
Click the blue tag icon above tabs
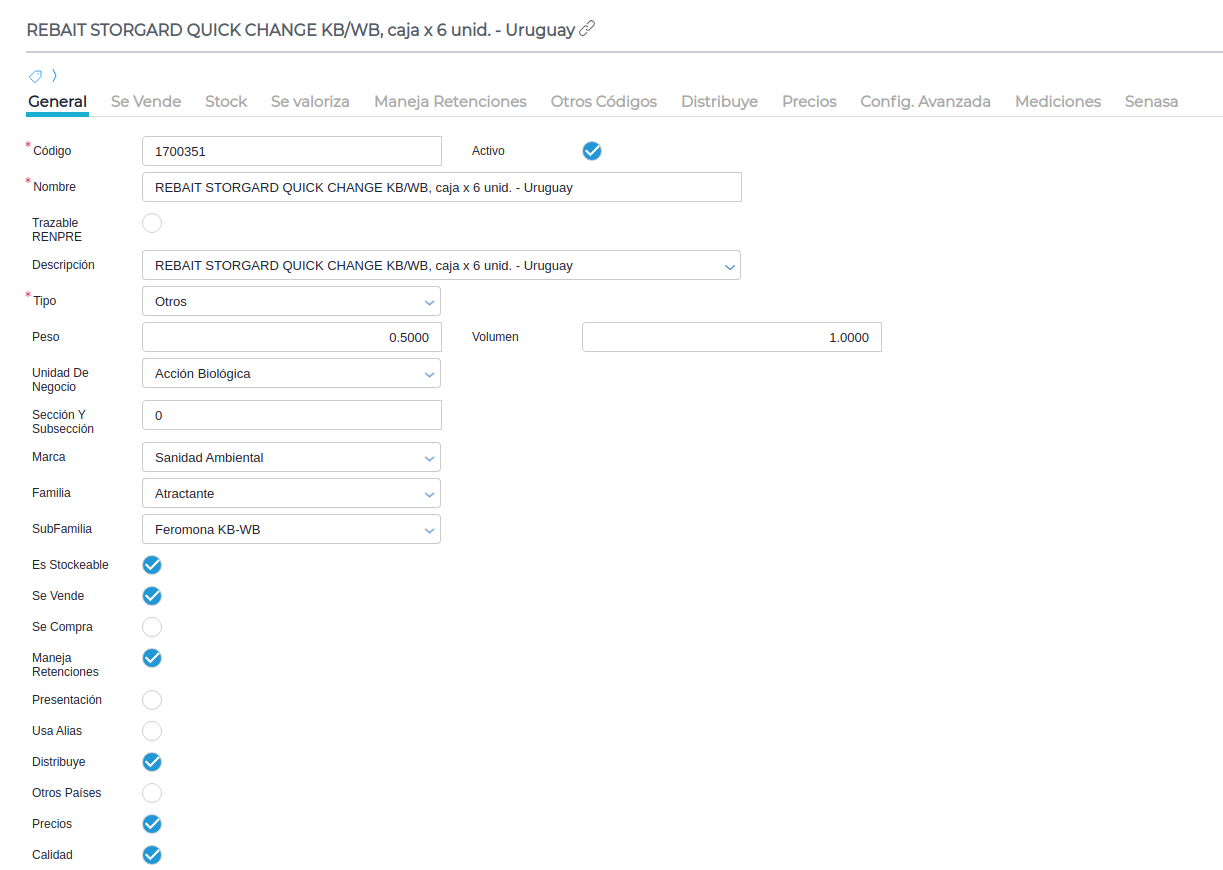(x=35, y=76)
